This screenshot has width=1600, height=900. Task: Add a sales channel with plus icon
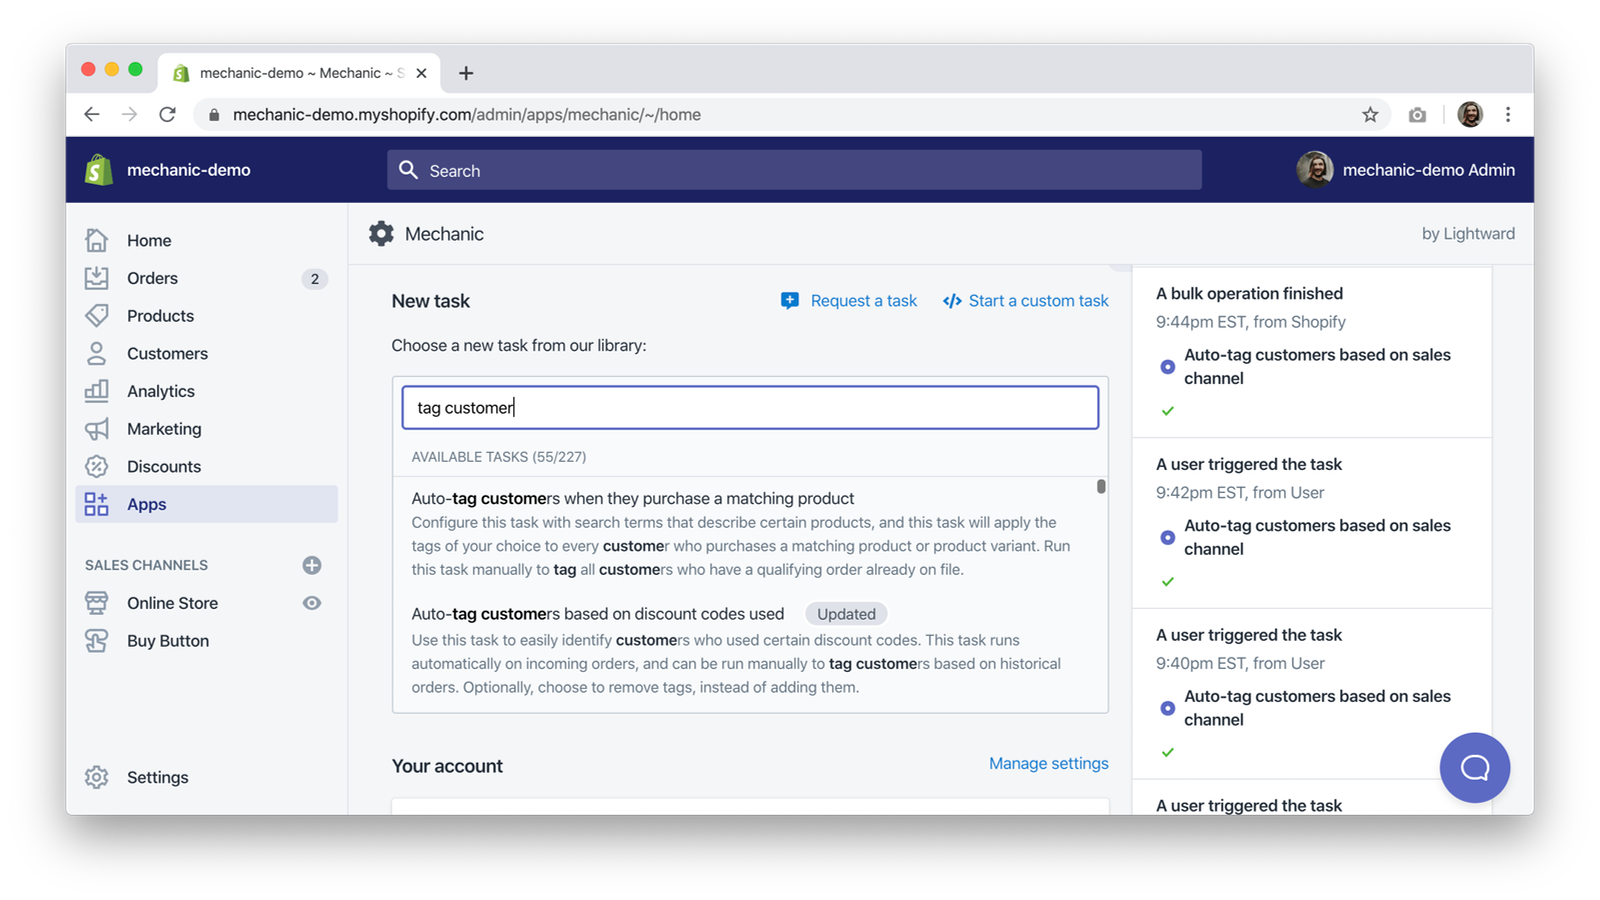pyautogui.click(x=312, y=565)
